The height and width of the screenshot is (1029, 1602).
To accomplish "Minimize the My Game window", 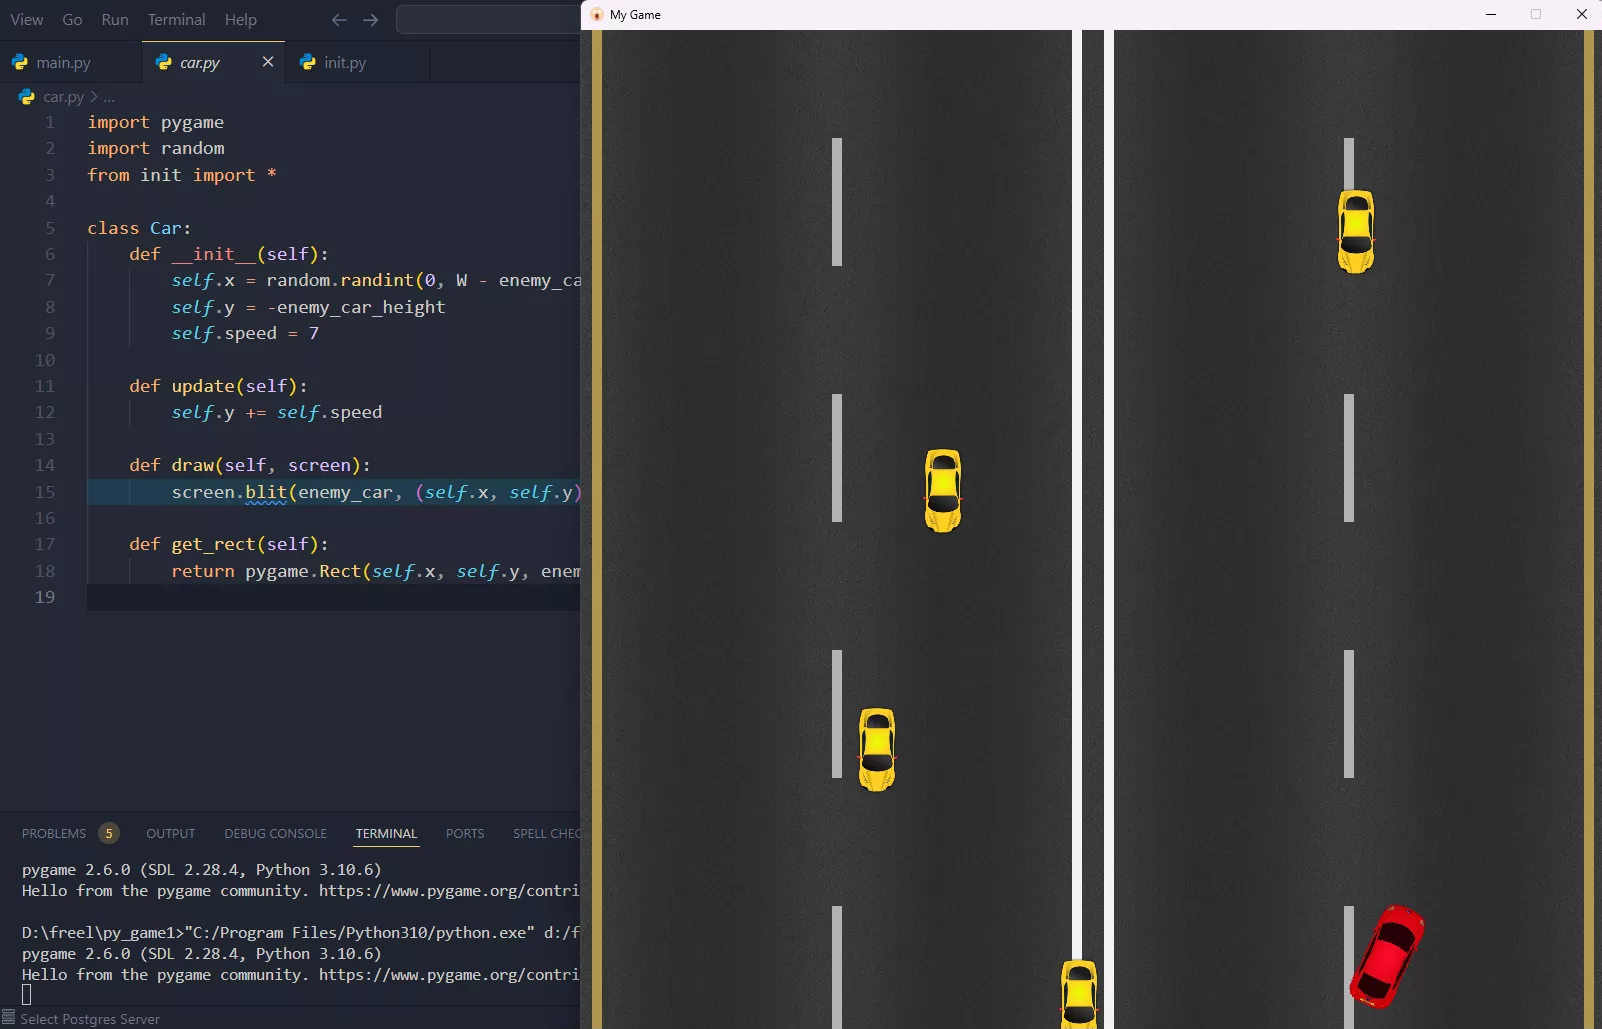I will (1490, 14).
